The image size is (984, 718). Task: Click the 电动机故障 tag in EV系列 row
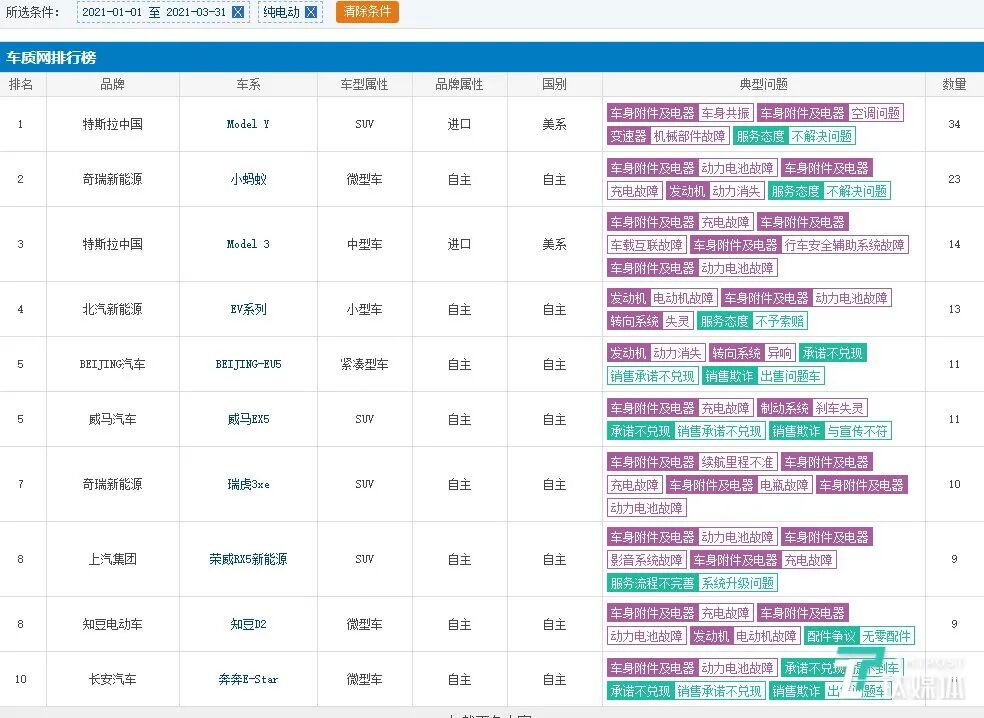click(683, 298)
